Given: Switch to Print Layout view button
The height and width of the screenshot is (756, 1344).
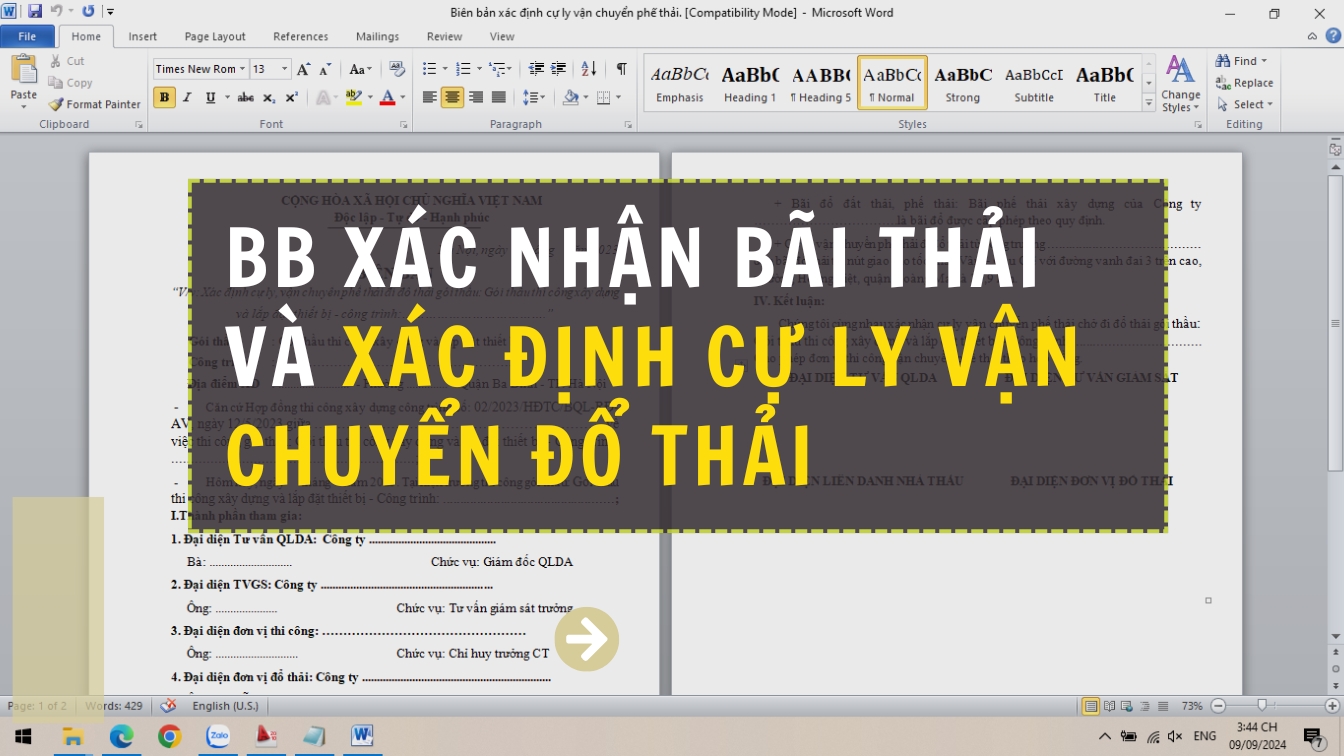Looking at the screenshot, I should (1091, 706).
